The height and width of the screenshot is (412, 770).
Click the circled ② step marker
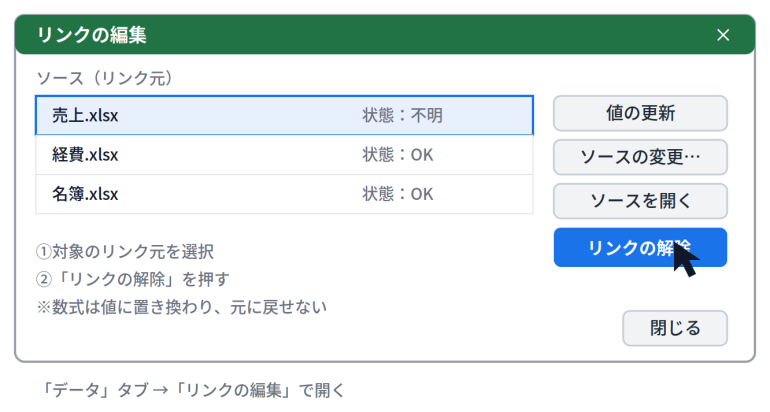pos(44,279)
